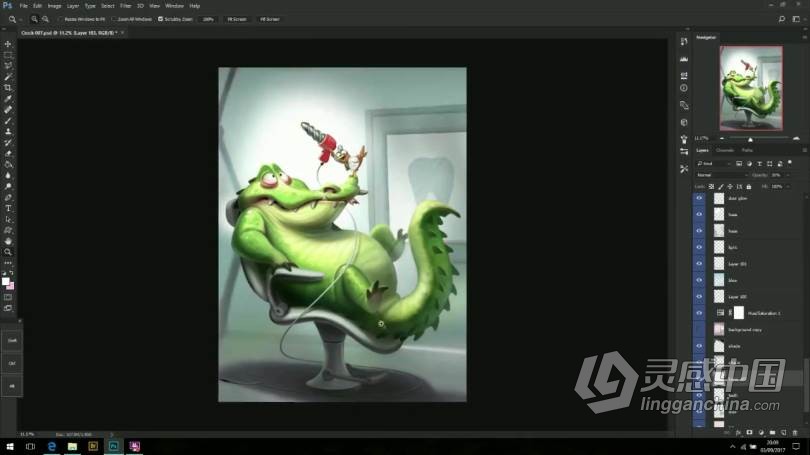Show the background copy layer
The width and height of the screenshot is (810, 455).
point(699,330)
